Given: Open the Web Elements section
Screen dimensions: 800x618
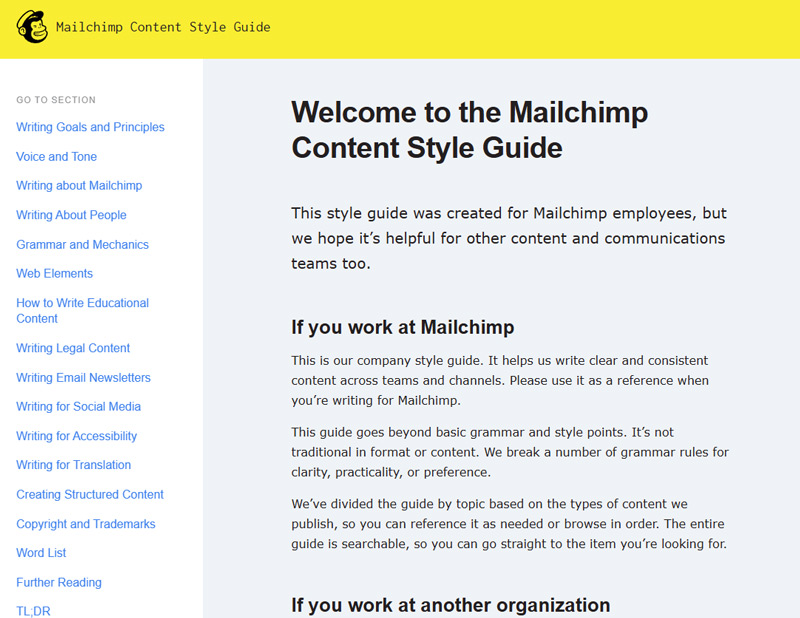Looking at the screenshot, I should point(54,274).
